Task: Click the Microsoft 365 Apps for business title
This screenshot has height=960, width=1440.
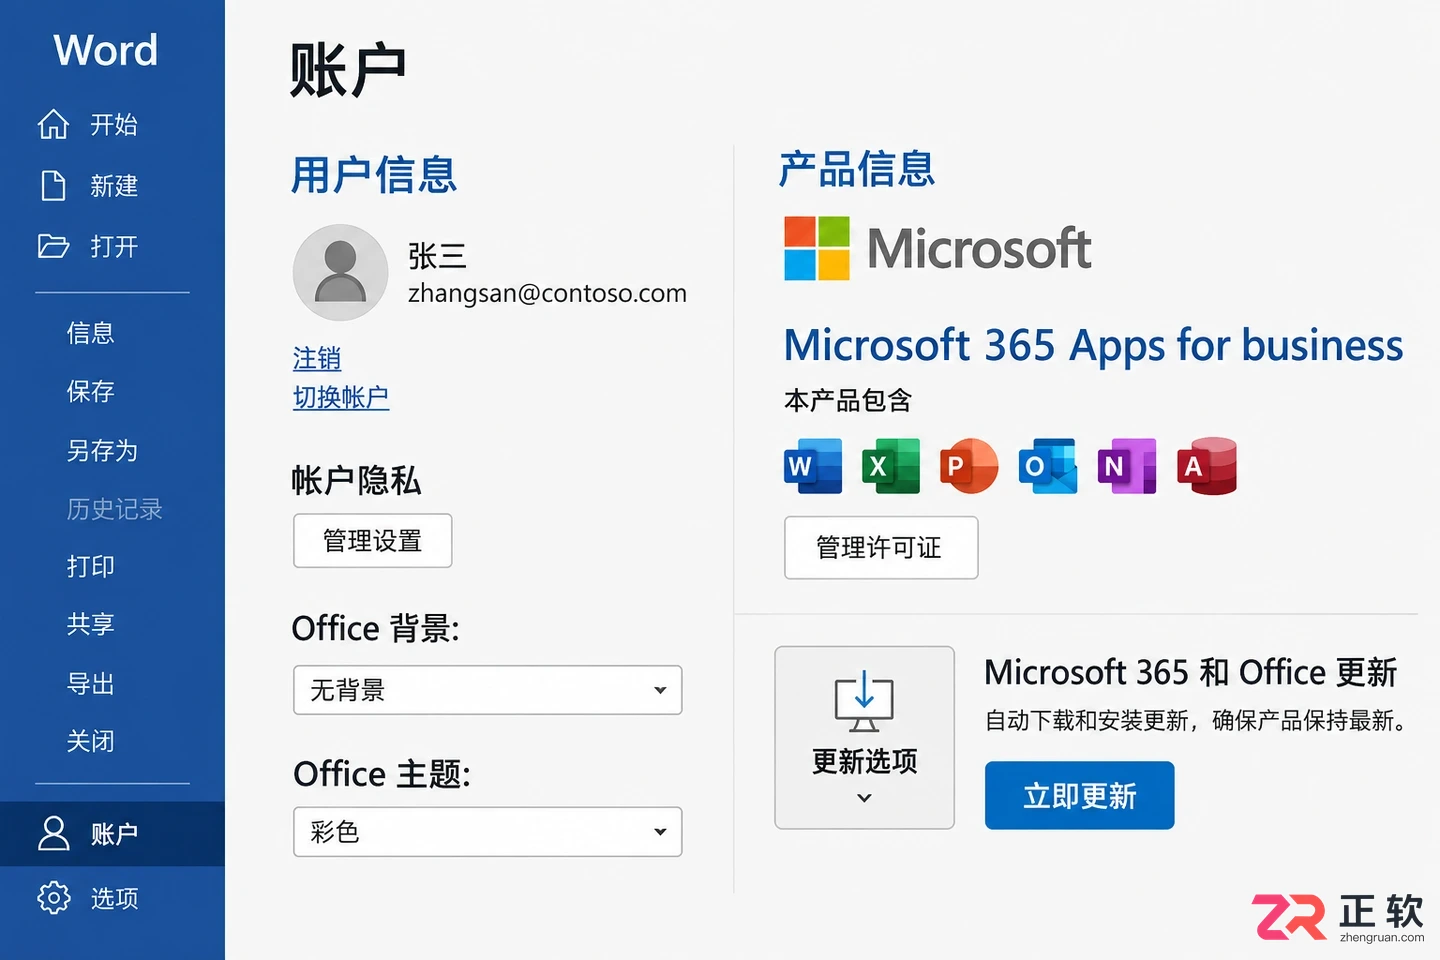Action: 1094,346
